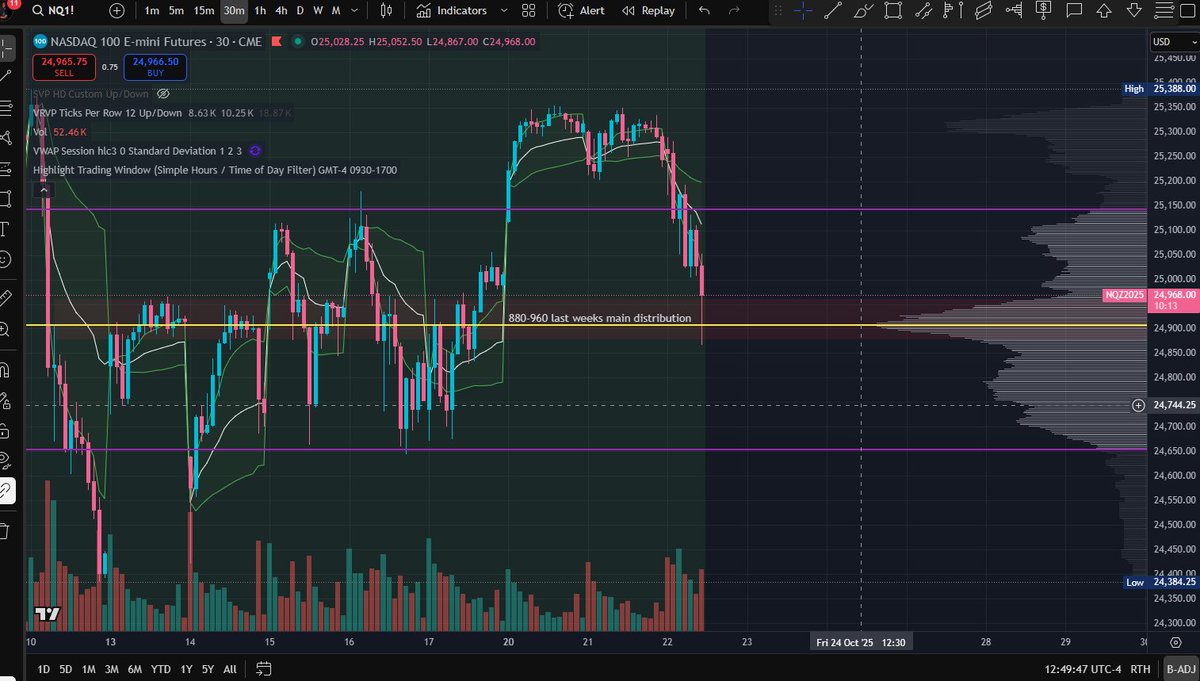Add a symbol to compare with plus icon
This screenshot has height=681, width=1200.
coord(117,10)
